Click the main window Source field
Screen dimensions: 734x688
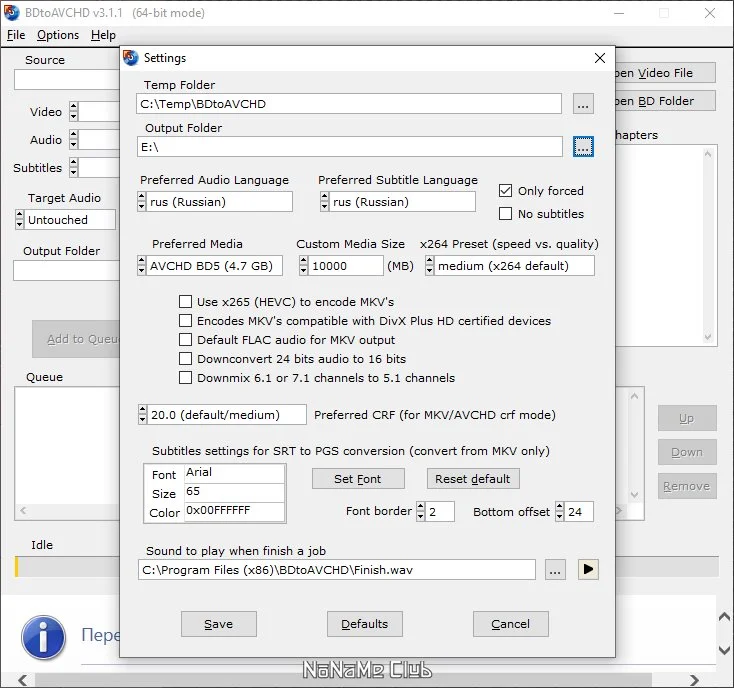(67, 80)
